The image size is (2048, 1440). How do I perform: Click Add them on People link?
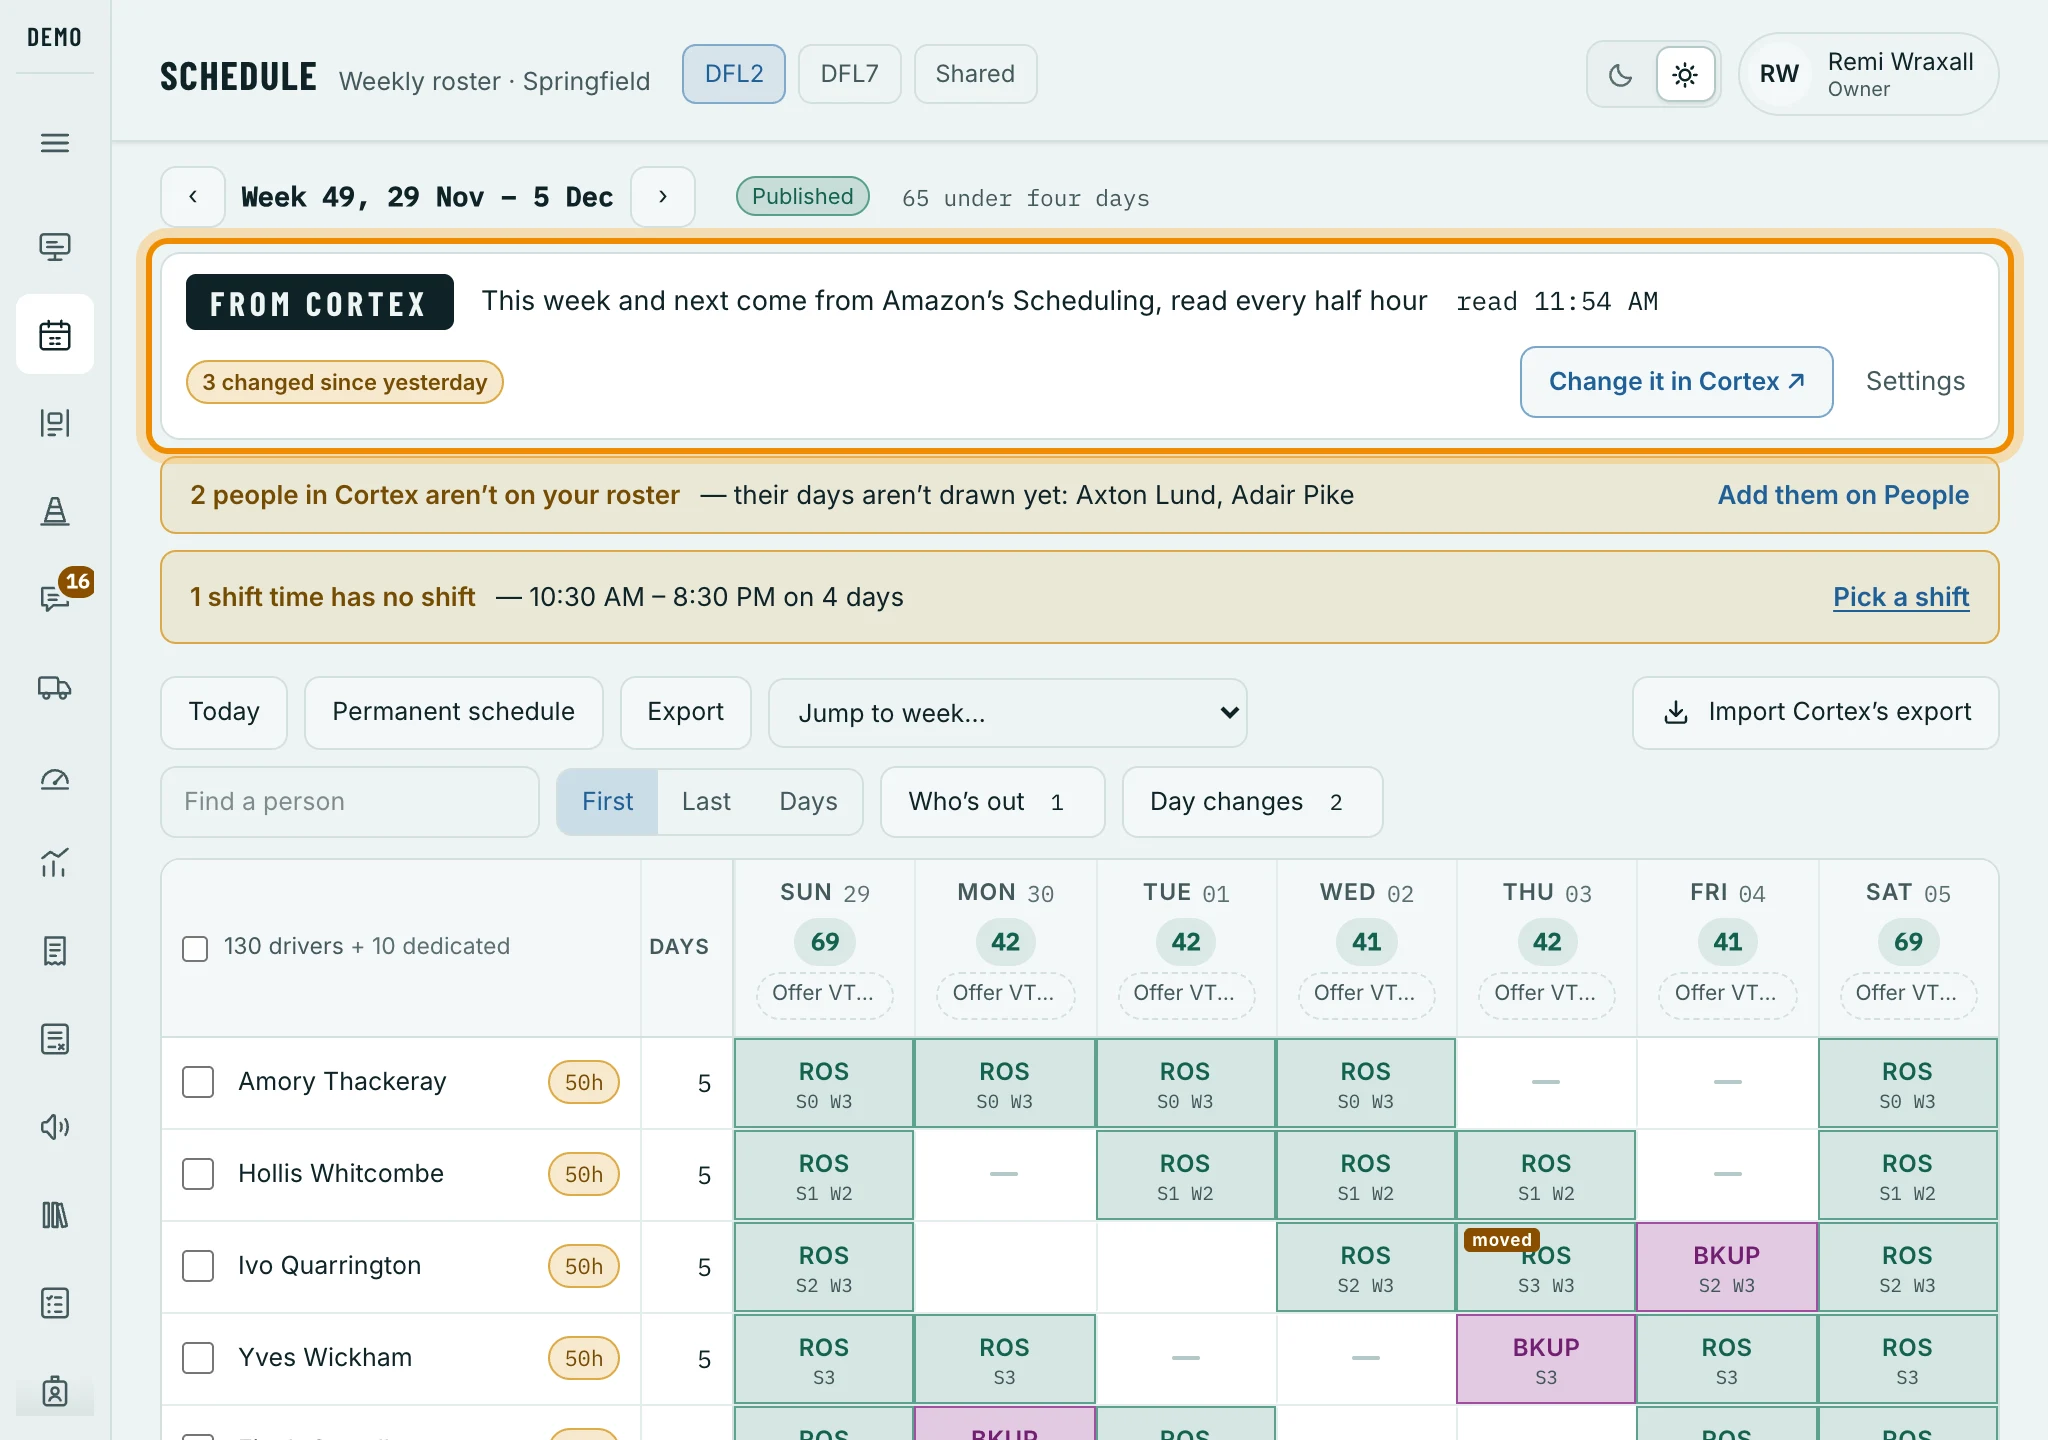pos(1843,495)
